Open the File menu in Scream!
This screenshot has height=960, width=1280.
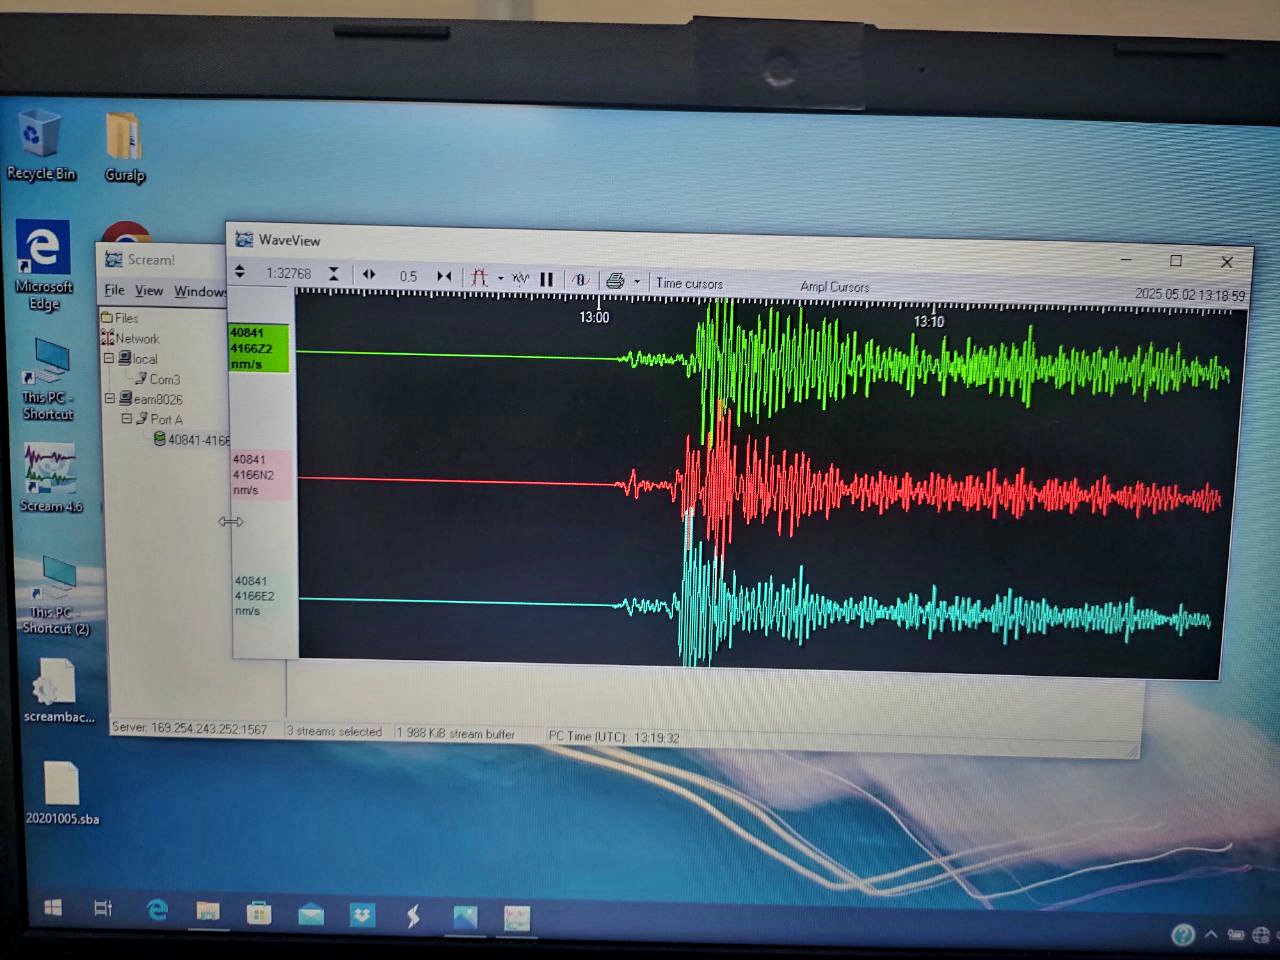(115, 290)
